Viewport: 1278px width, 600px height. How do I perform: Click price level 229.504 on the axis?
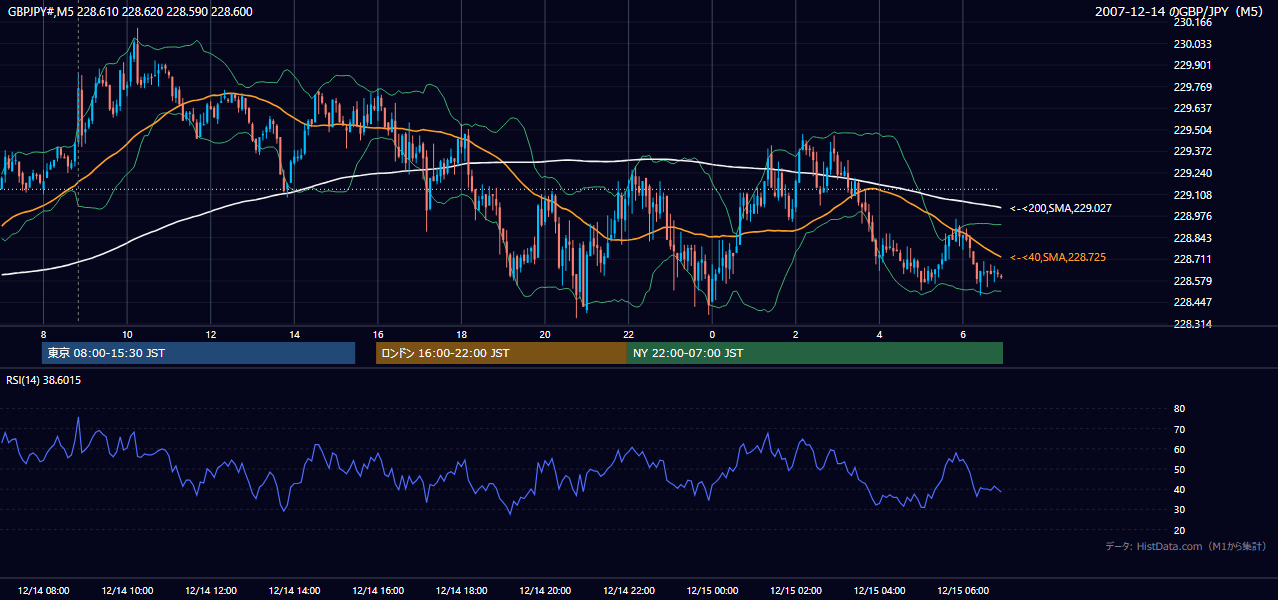tap(1192, 130)
